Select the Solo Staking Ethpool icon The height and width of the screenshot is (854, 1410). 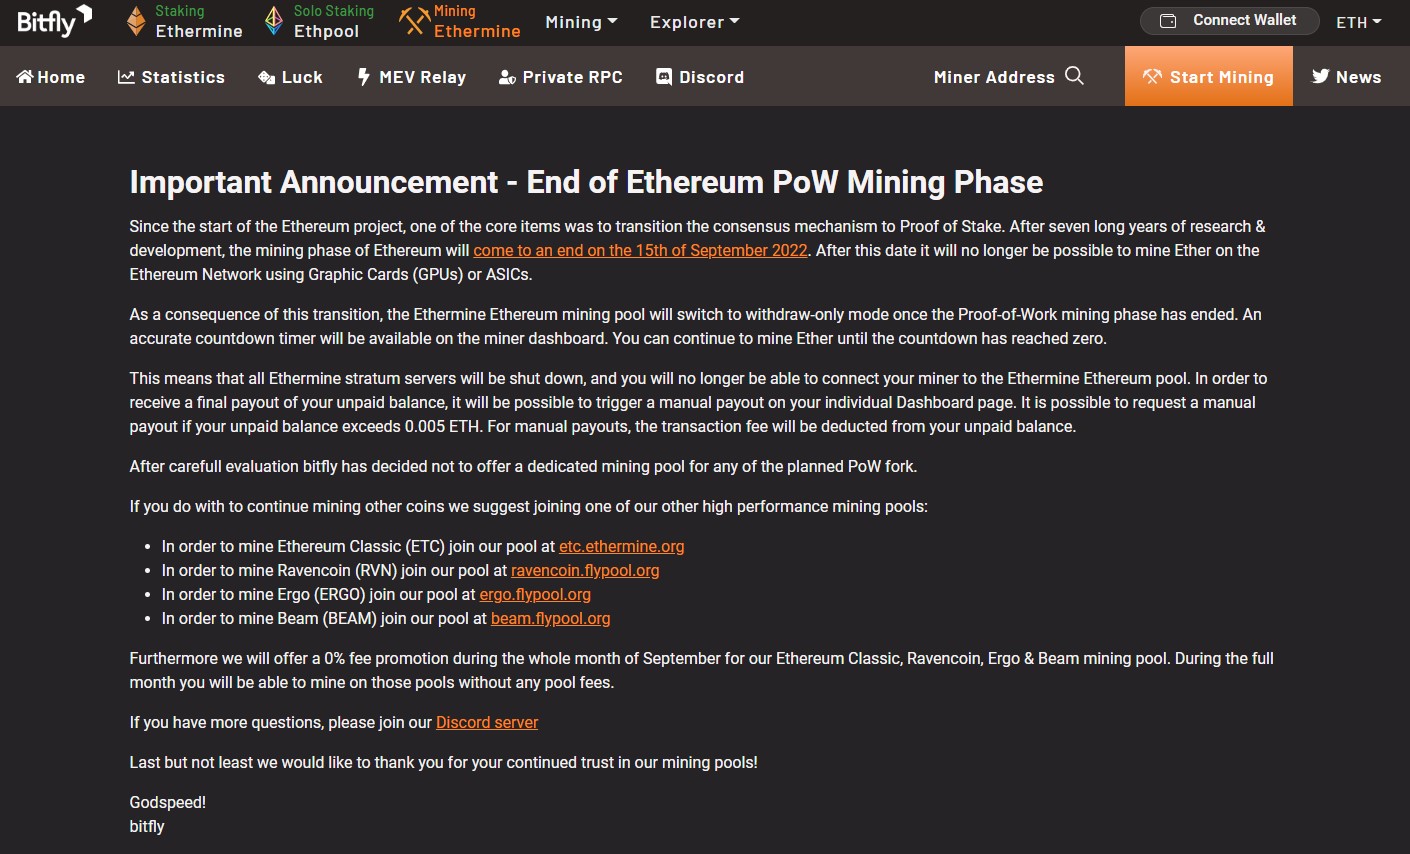click(x=274, y=21)
